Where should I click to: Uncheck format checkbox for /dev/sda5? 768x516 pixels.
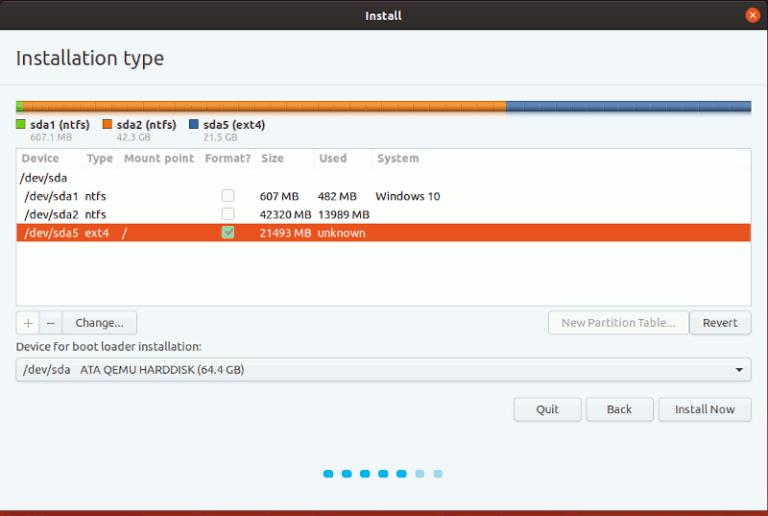click(228, 233)
